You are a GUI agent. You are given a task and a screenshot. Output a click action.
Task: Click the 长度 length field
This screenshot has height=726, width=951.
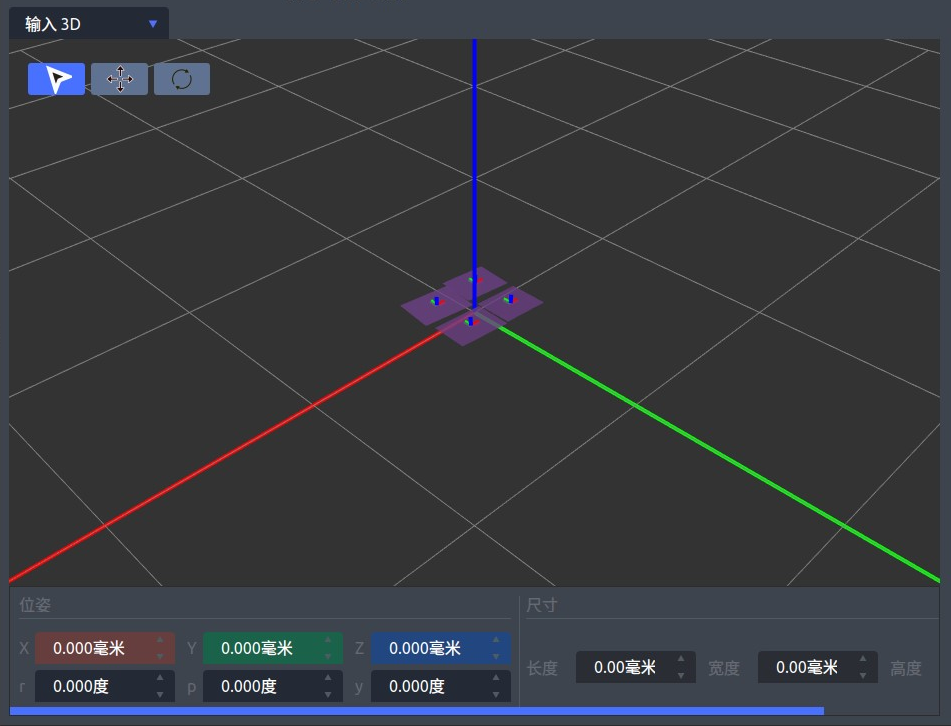[636, 667]
